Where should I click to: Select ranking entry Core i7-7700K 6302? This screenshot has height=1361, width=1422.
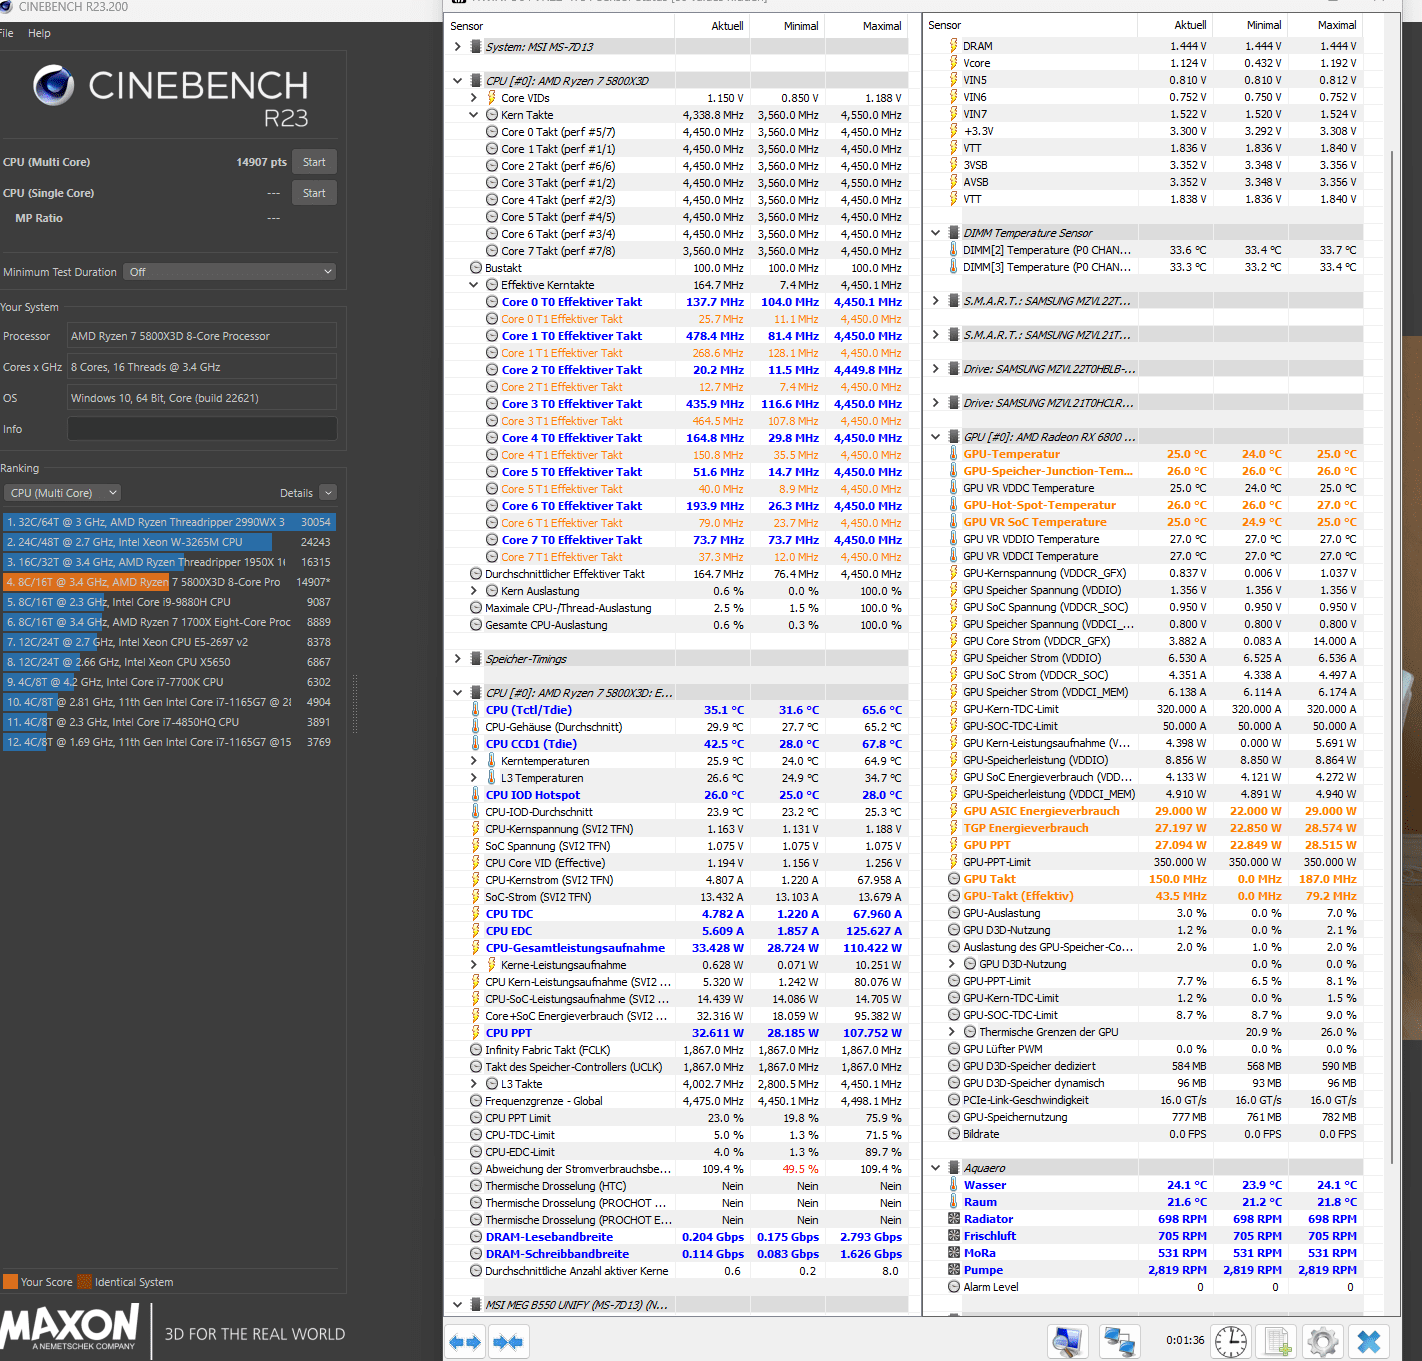point(169,682)
